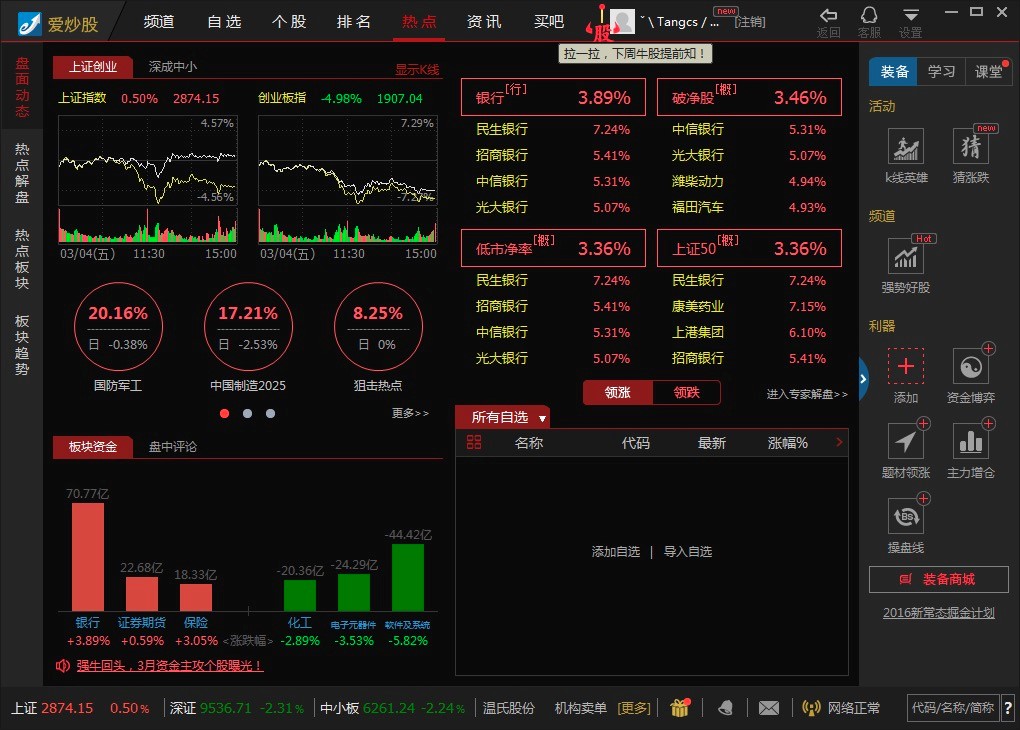Viewport: 1020px width, 730px height.
Task: Open the 强势好股 channel icon
Action: [x=906, y=256]
